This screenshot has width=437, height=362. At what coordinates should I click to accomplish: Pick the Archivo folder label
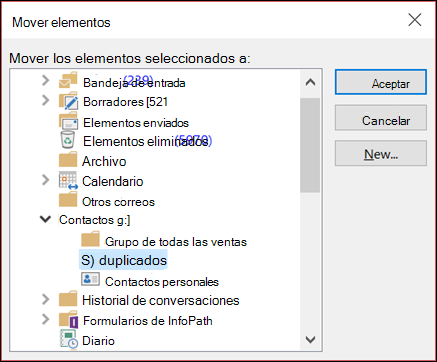click(x=104, y=161)
